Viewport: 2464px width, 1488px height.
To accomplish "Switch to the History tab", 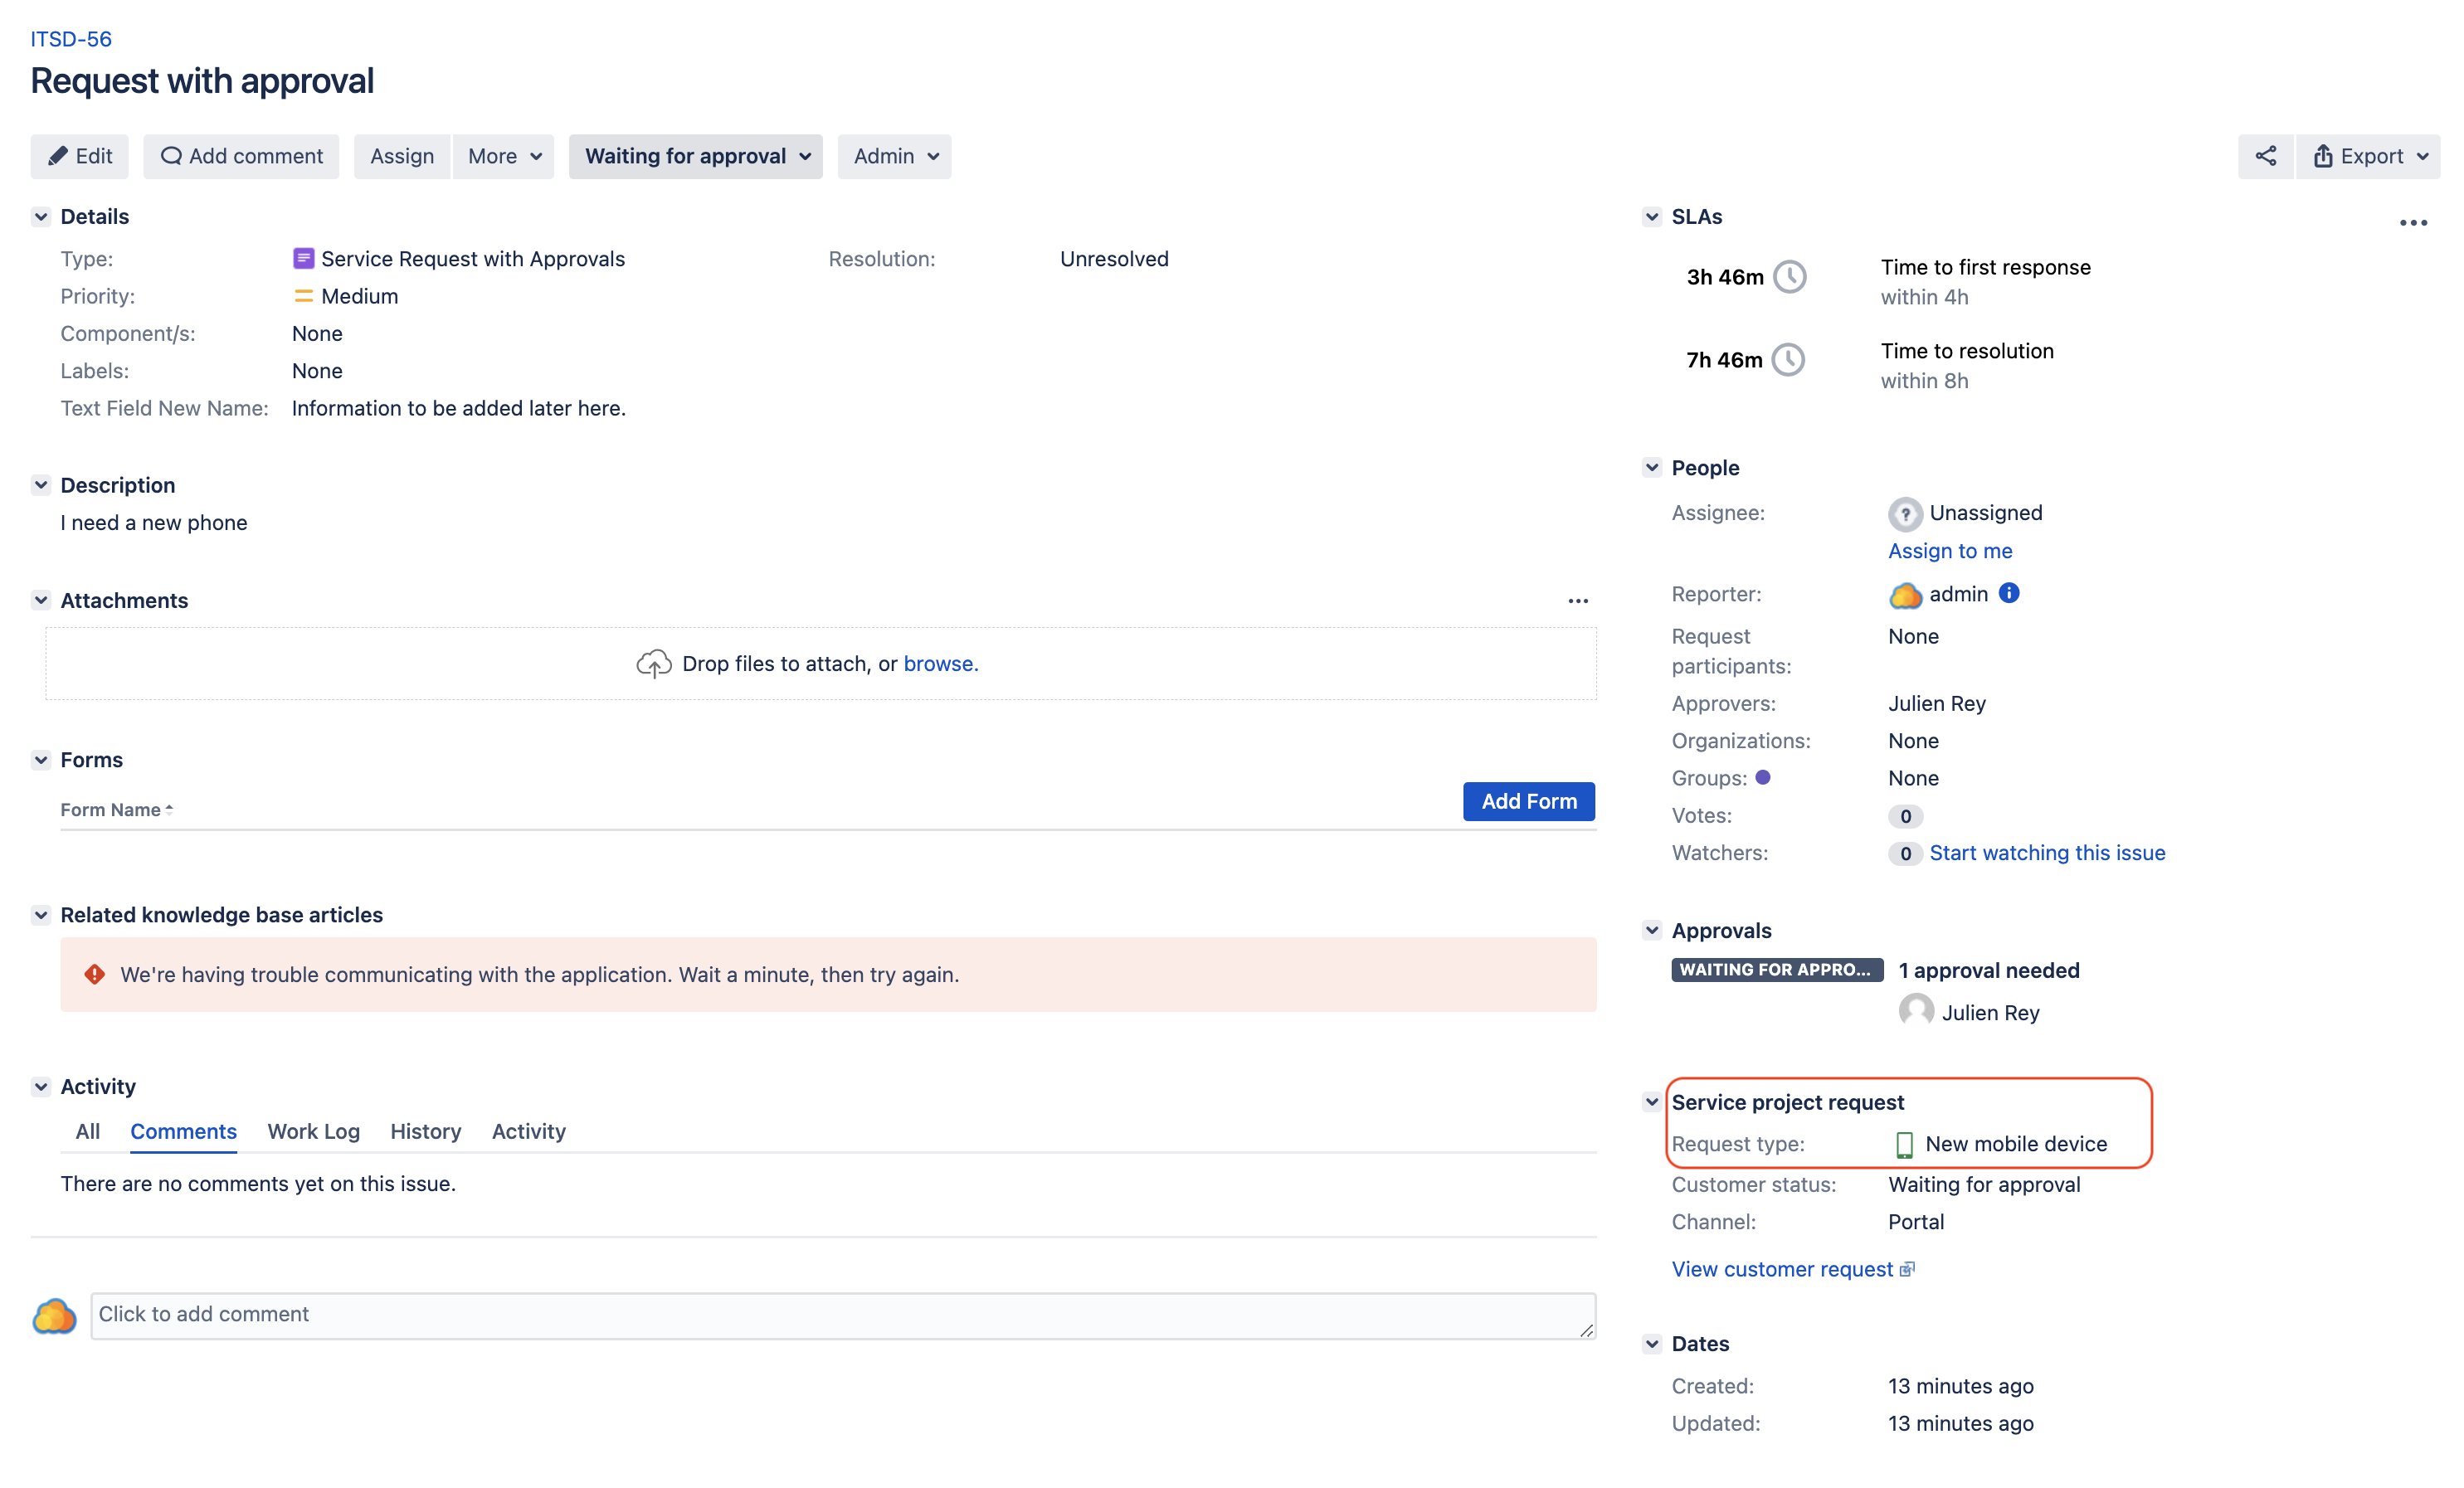I will 425,1131.
